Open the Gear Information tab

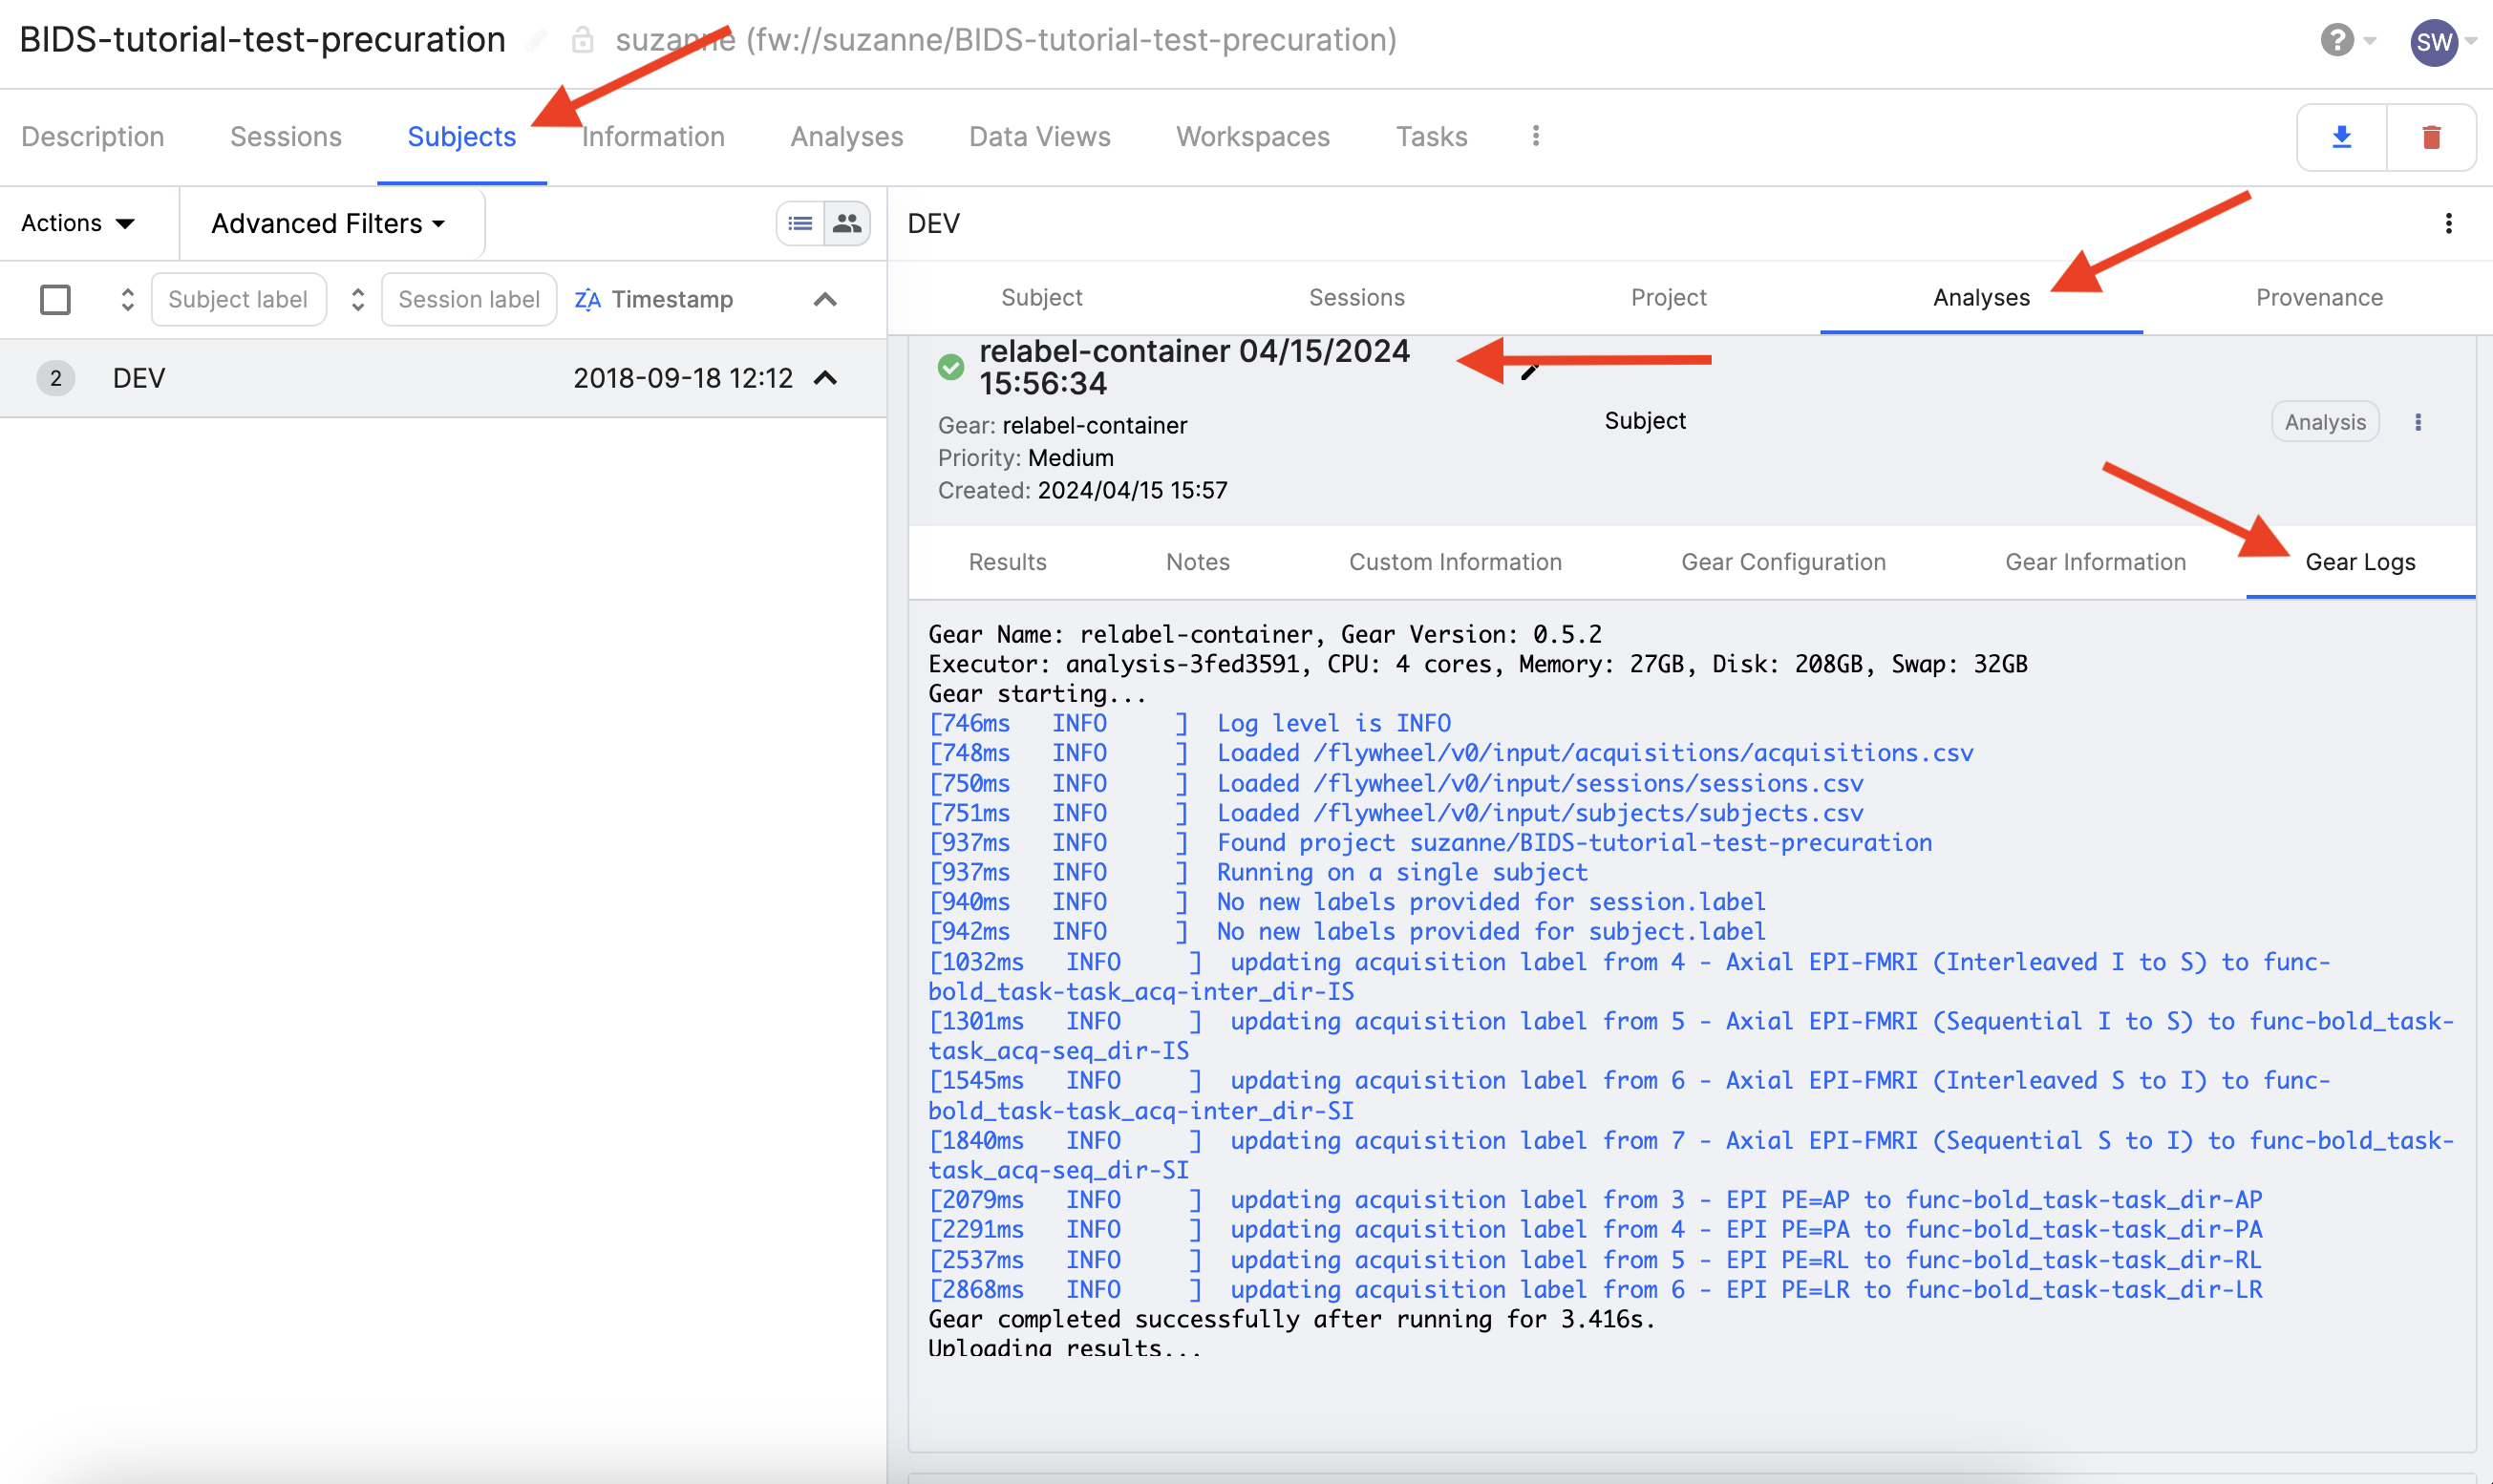[x=2095, y=562]
